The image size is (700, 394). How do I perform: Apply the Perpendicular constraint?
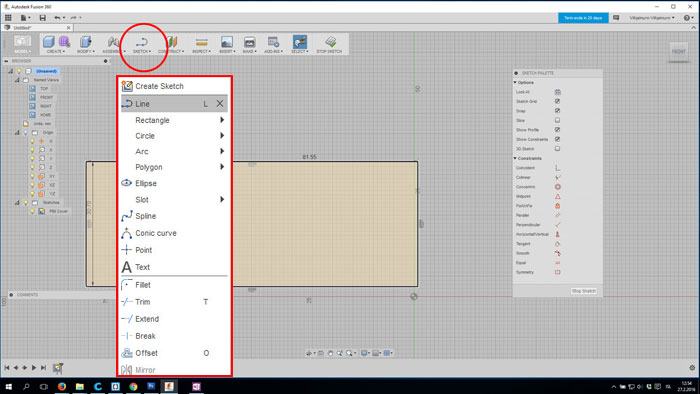[557, 225]
